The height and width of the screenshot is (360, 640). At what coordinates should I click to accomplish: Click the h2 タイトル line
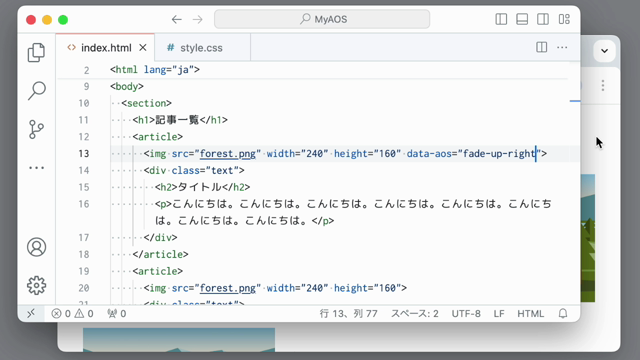[202, 187]
